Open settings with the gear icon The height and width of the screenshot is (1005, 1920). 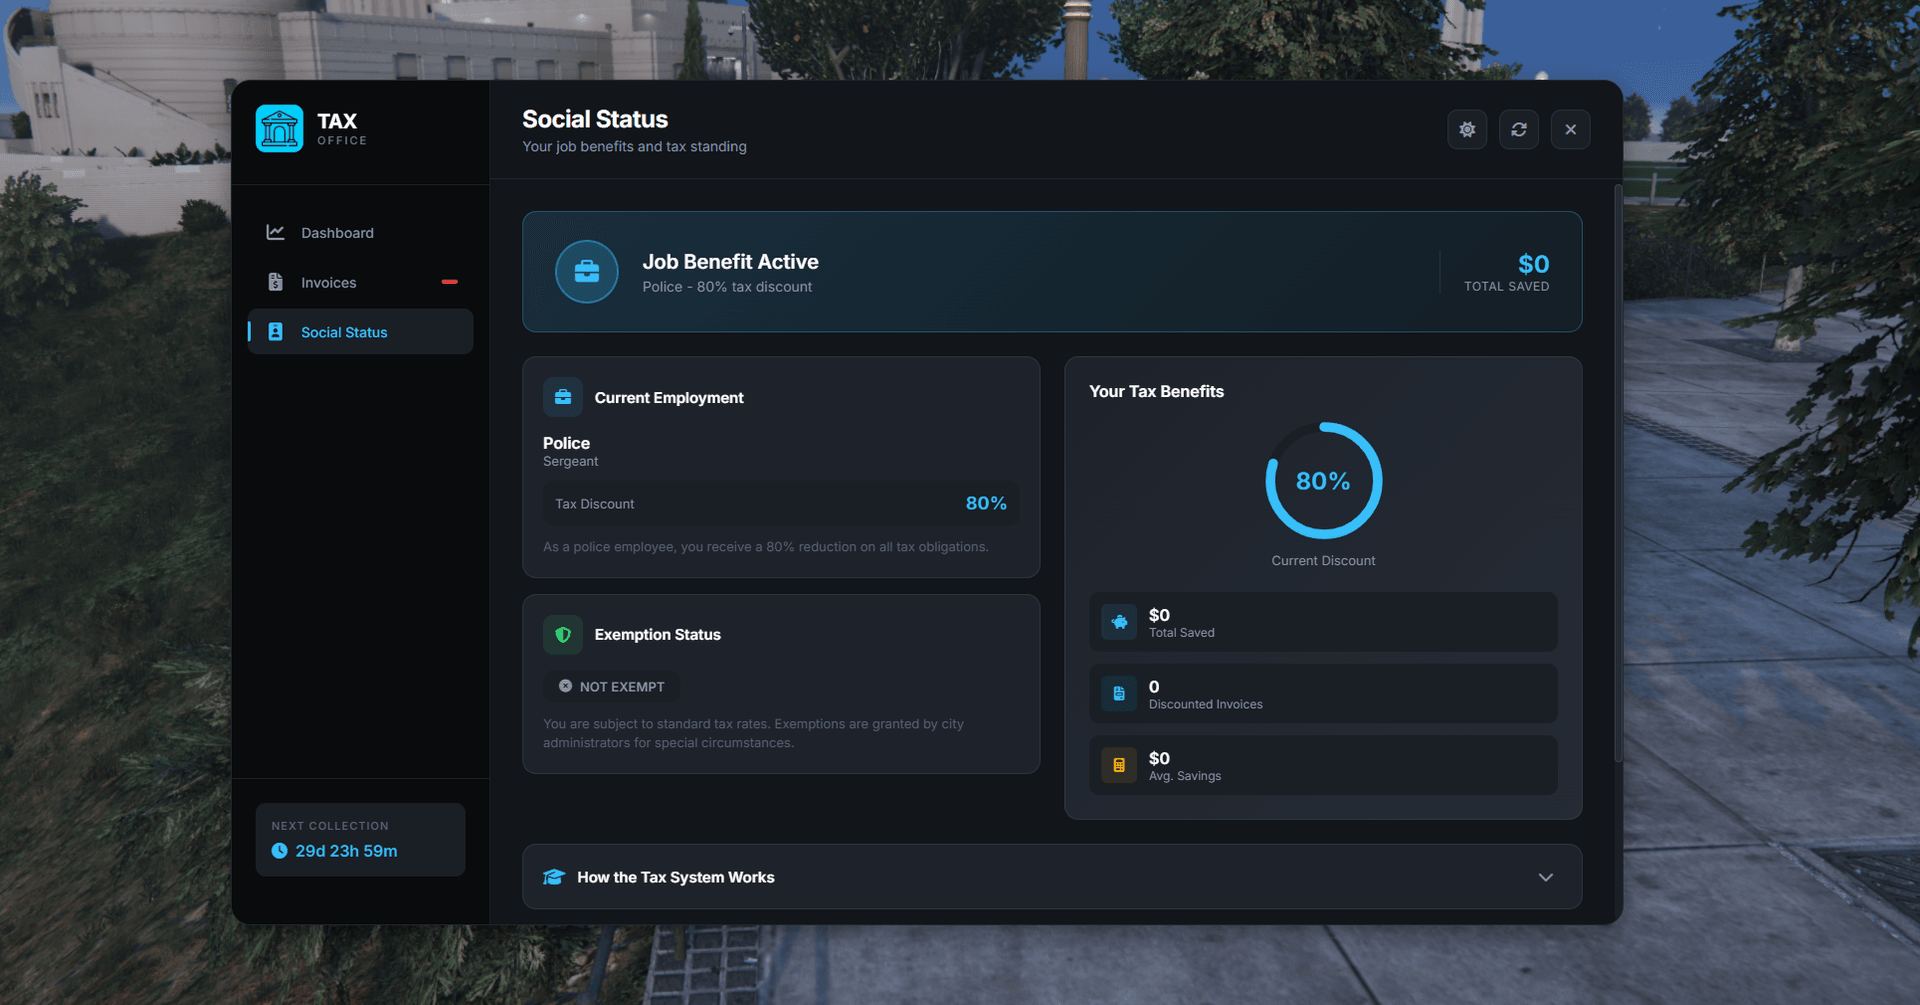(1467, 130)
